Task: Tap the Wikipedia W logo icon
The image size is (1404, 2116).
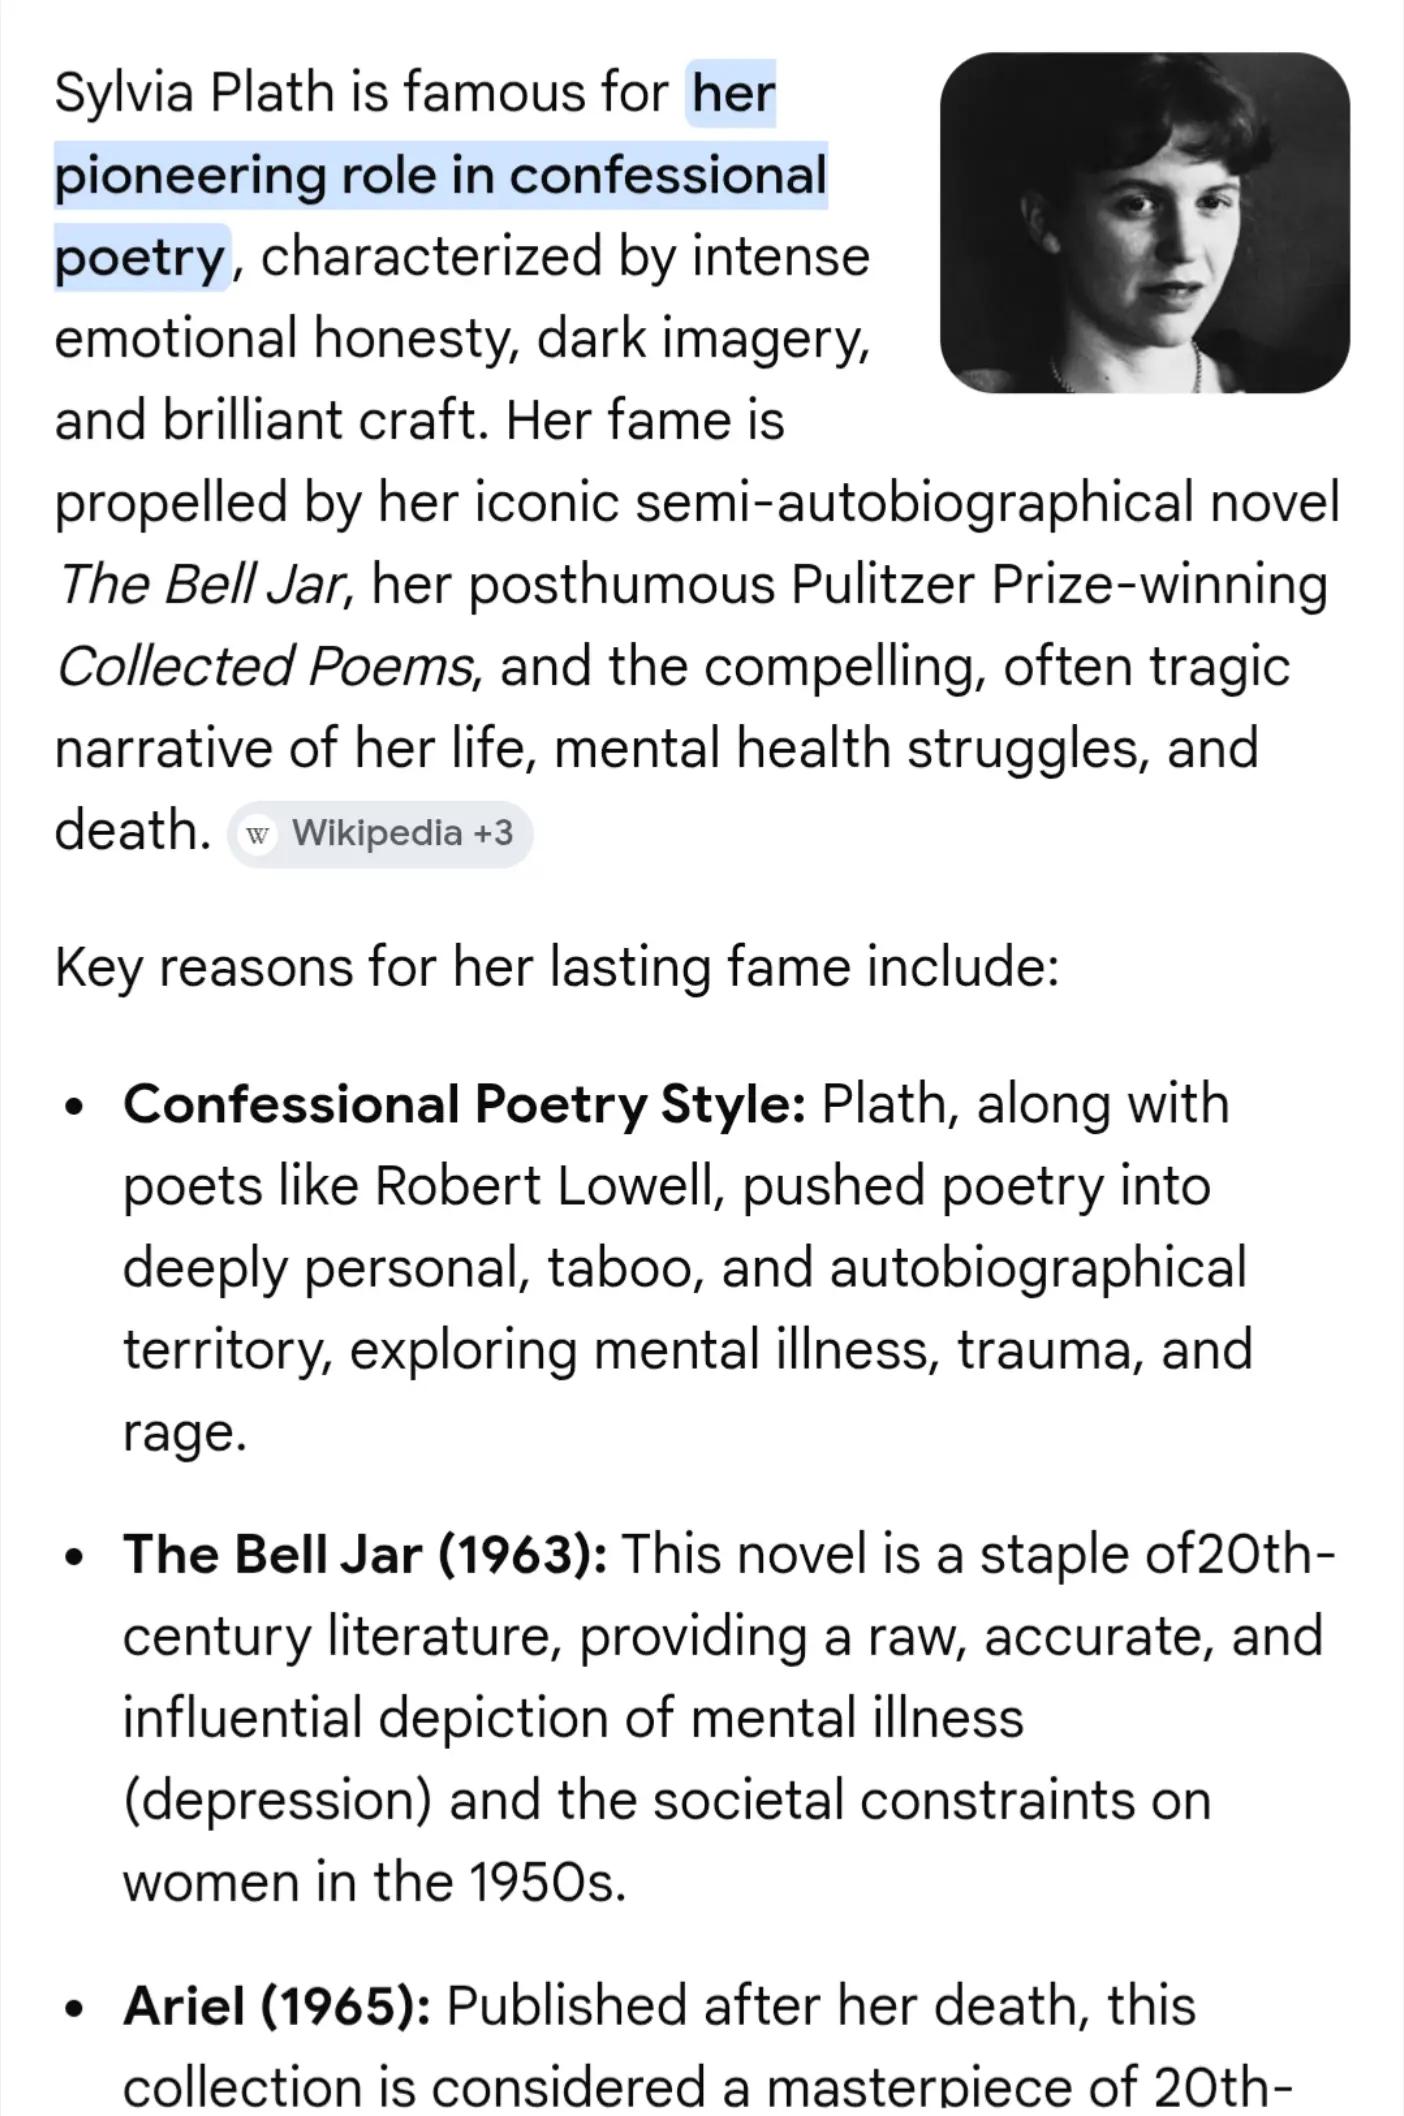Action: (259, 834)
